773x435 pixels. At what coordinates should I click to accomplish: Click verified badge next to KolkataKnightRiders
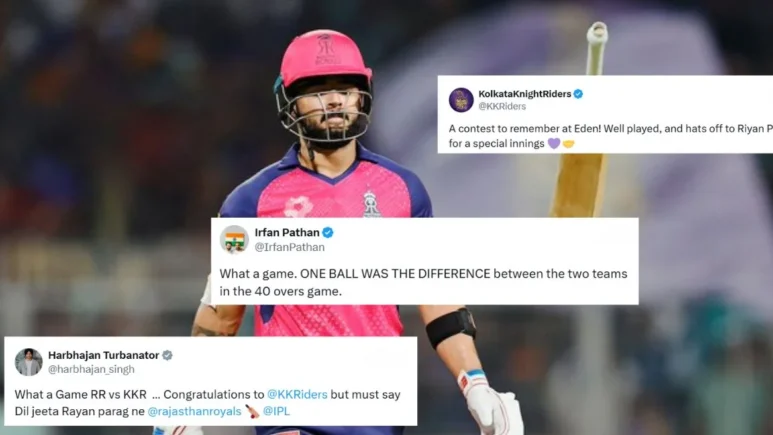[578, 94]
